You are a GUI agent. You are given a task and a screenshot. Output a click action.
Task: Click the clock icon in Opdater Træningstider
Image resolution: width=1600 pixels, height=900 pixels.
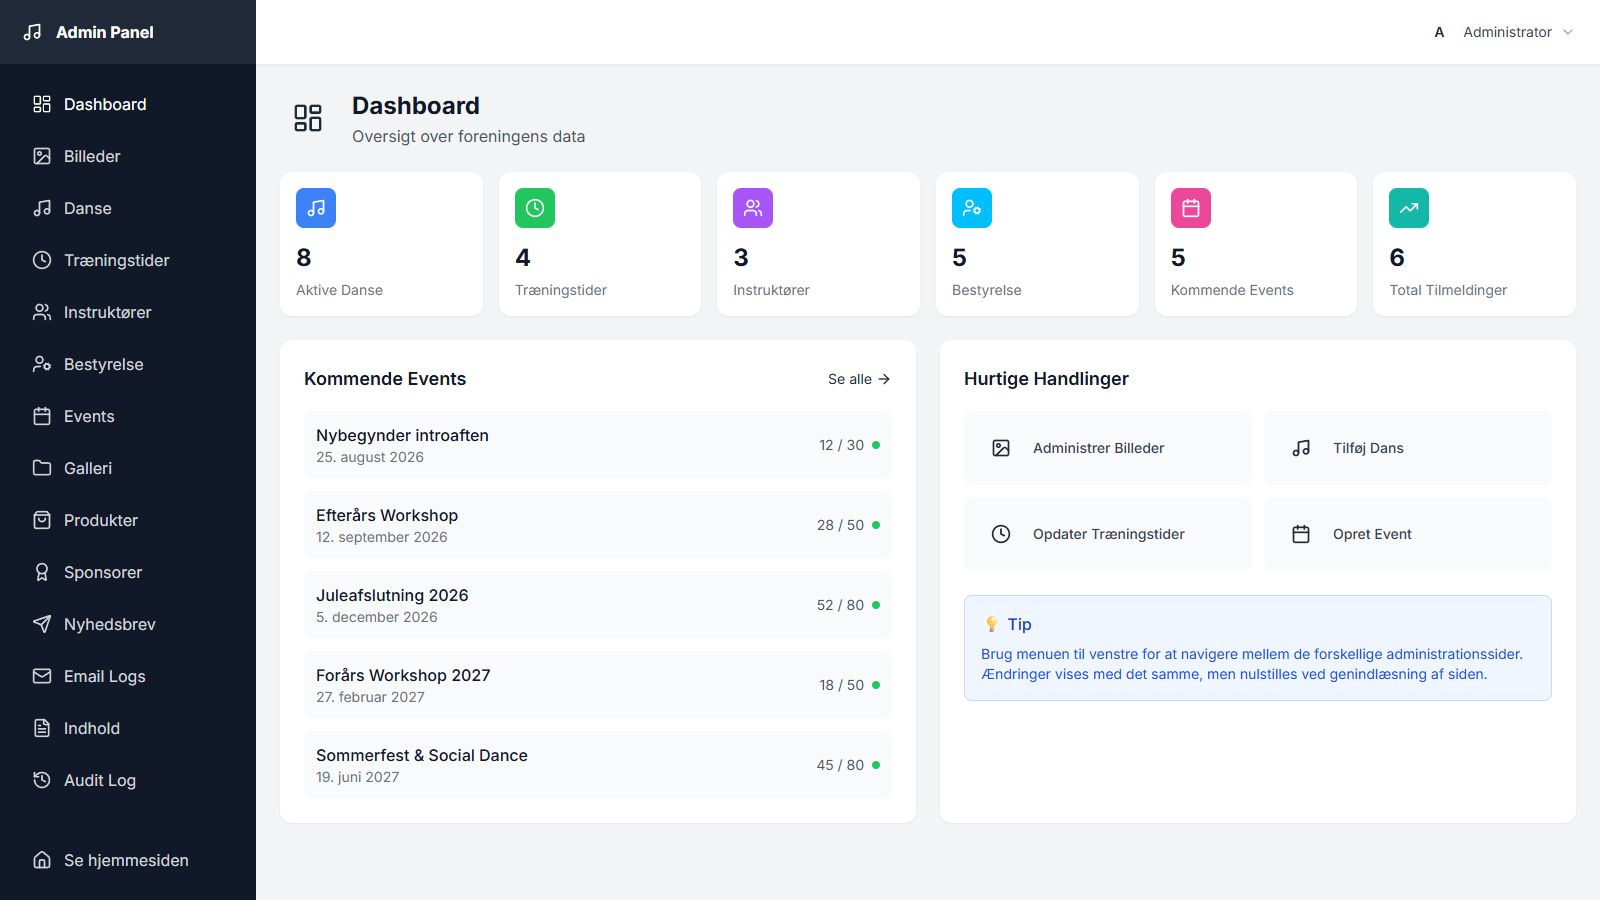pos(1001,534)
